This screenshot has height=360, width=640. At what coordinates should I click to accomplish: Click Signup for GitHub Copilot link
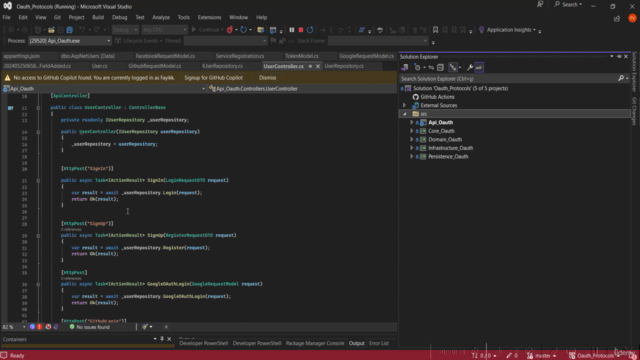pos(213,78)
